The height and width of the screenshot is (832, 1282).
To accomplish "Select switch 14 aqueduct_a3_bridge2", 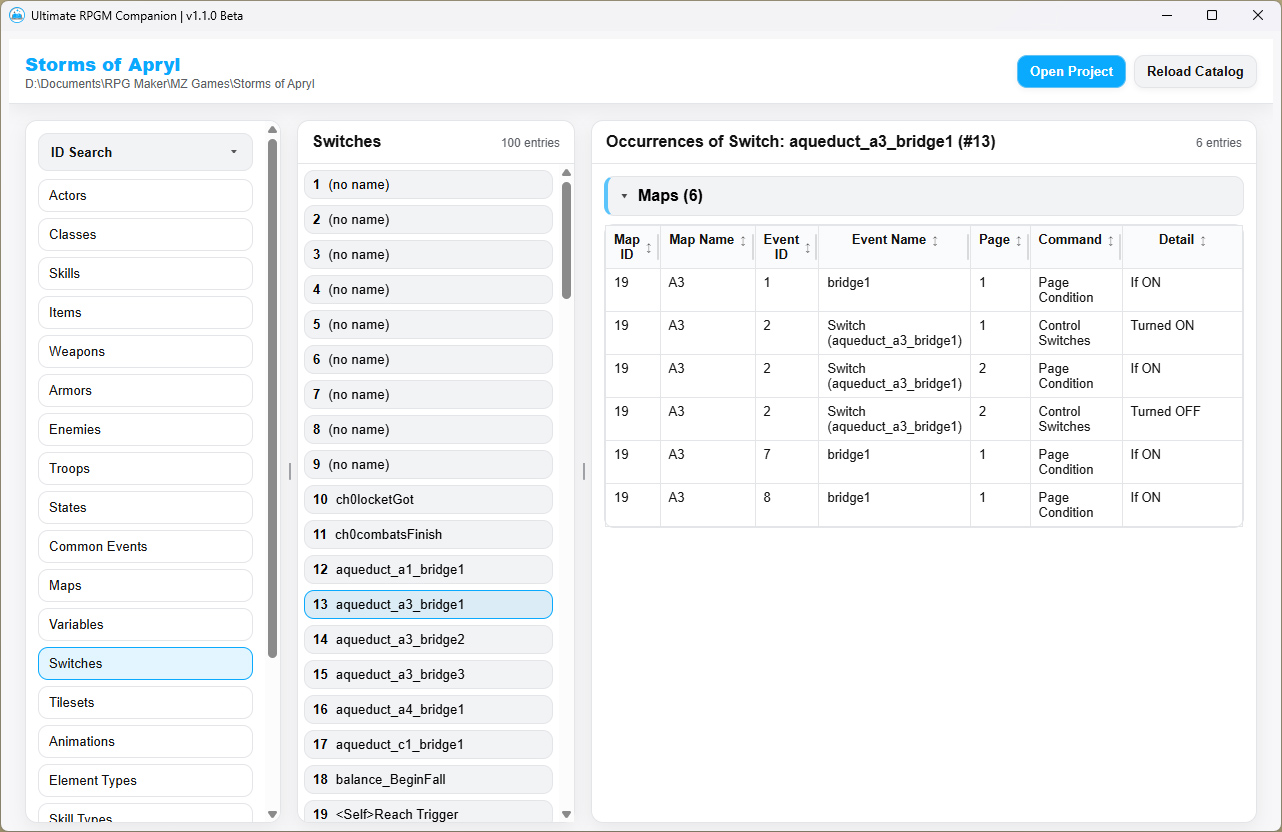I will pos(428,639).
